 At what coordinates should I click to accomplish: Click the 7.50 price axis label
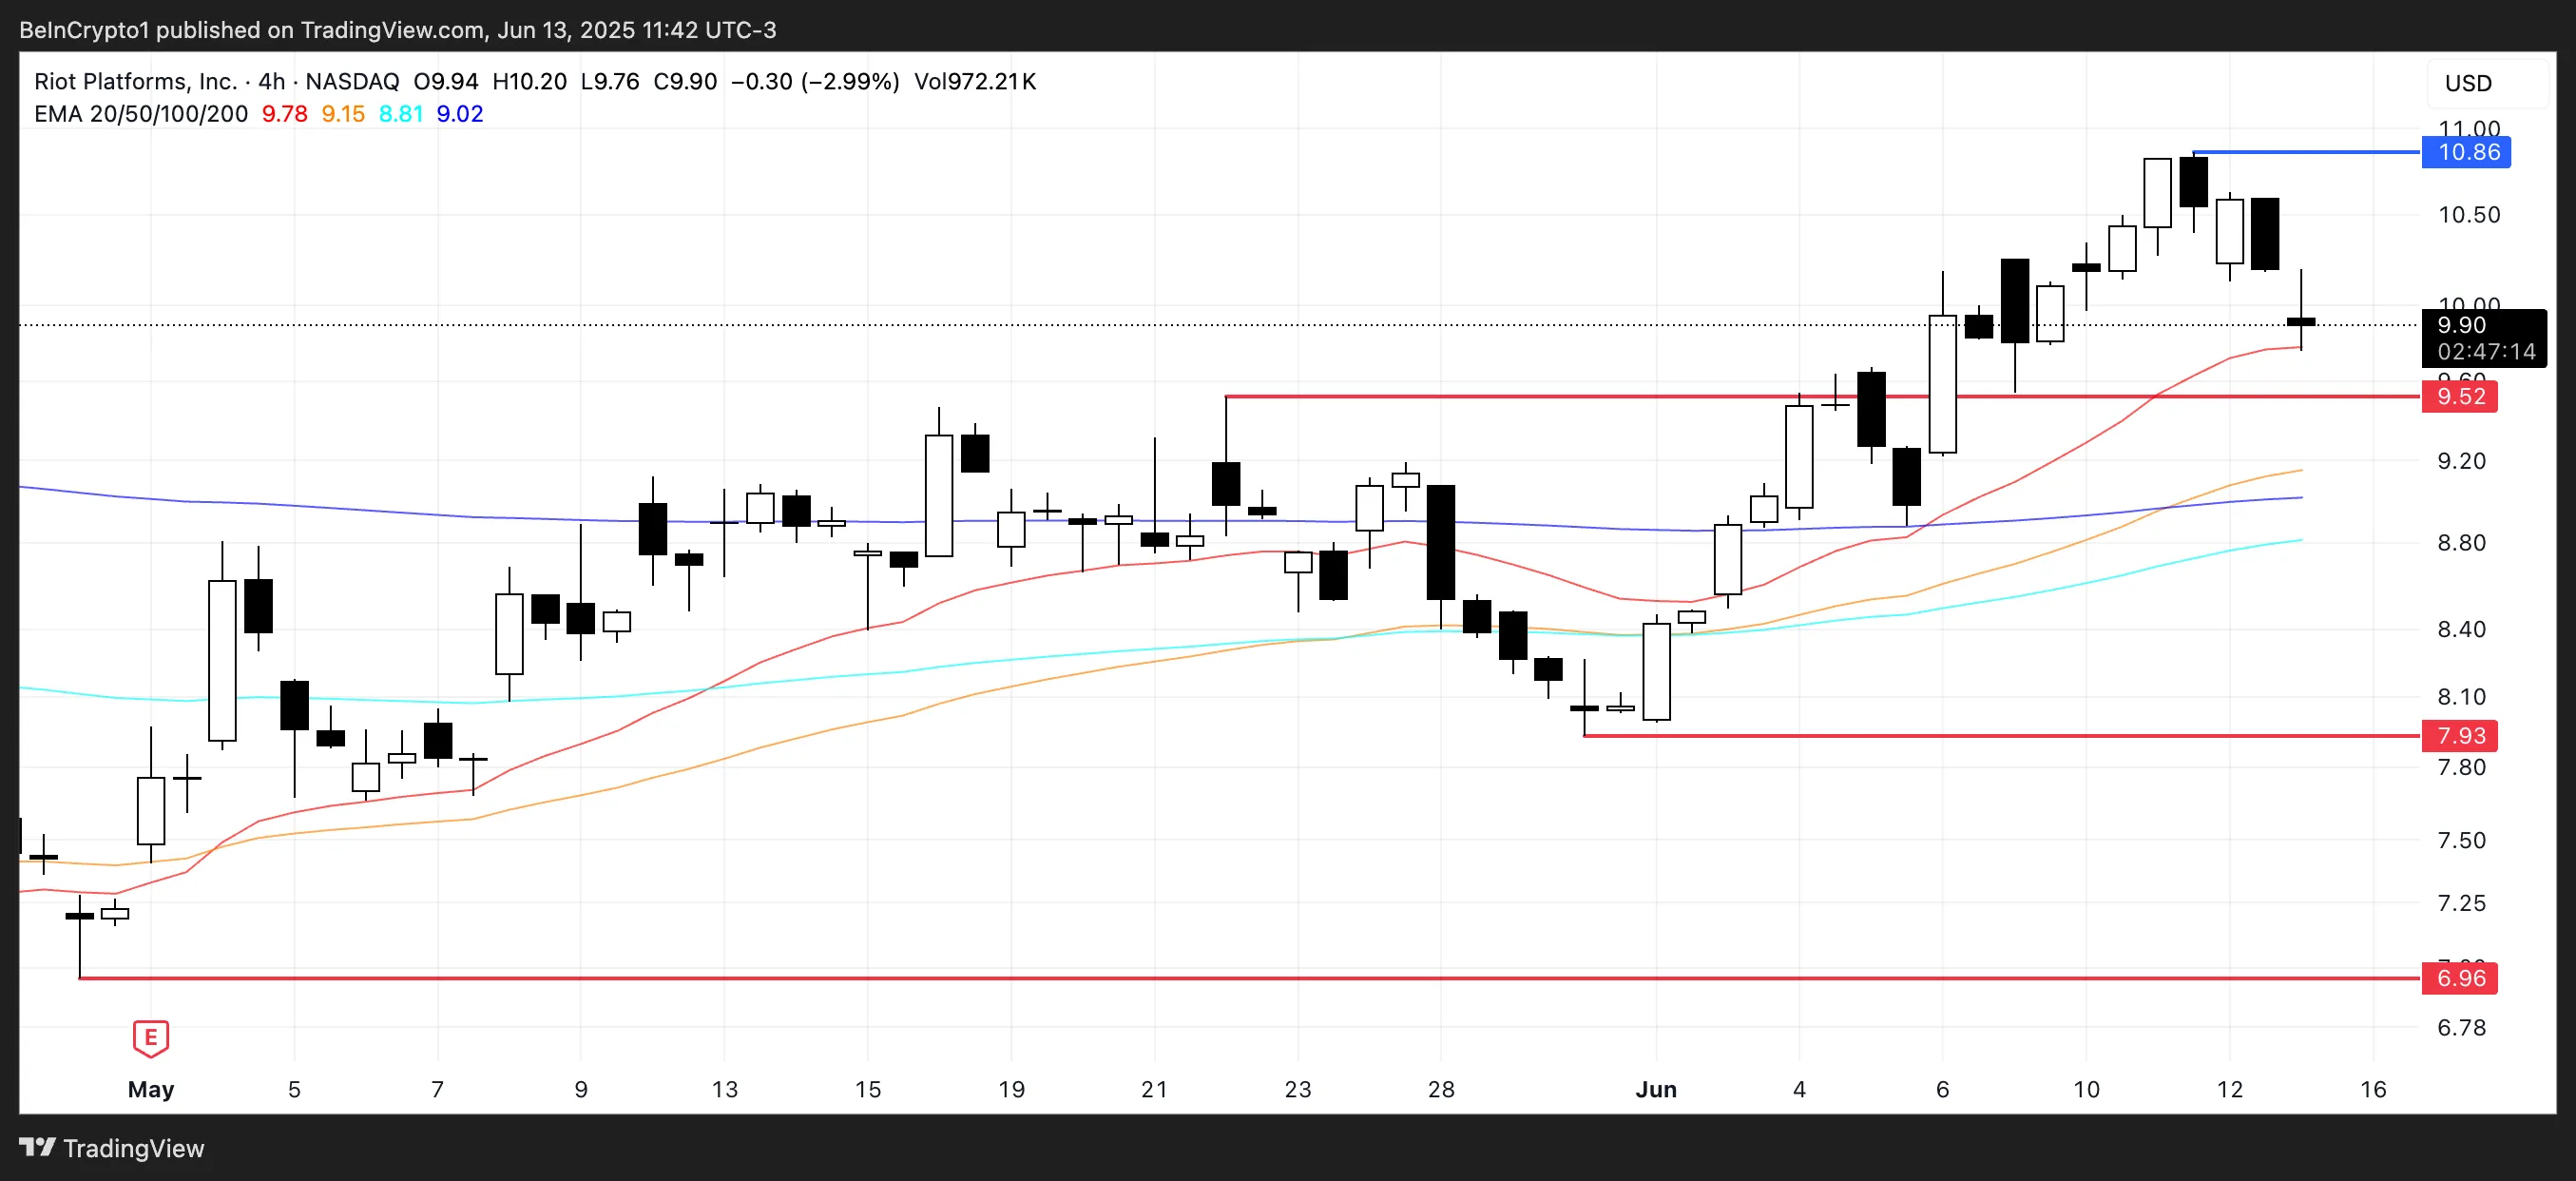(x=2462, y=840)
